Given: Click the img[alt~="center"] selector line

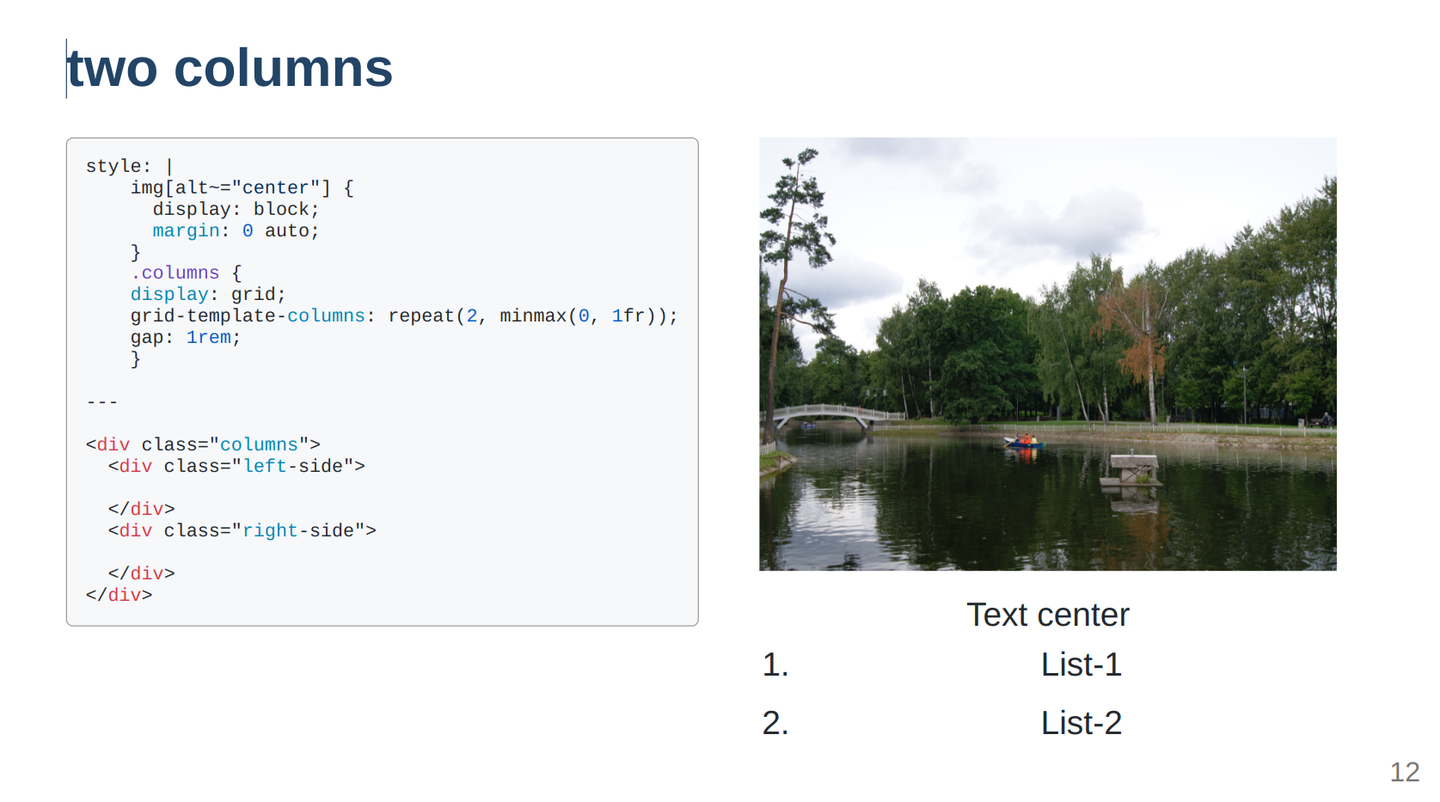Looking at the screenshot, I should click(x=242, y=188).
